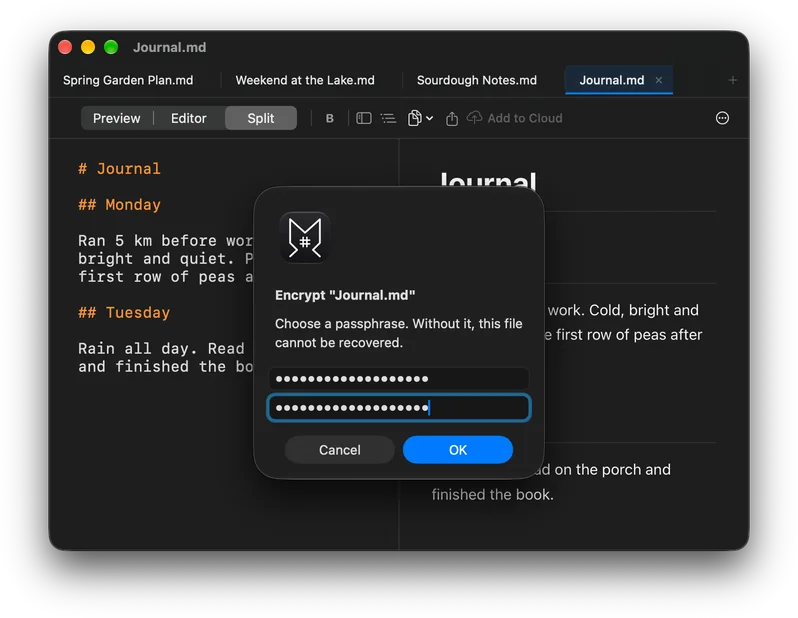Viewport: 798px width, 618px height.
Task: Close the Journal.md tab
Action: [659, 80]
